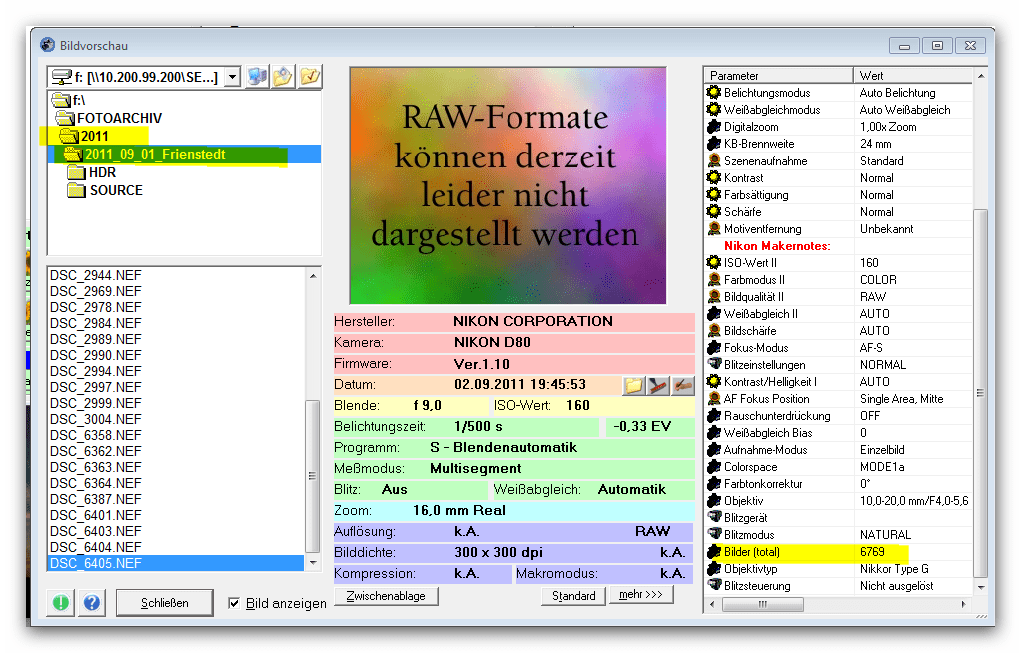The height and width of the screenshot is (653, 1021).
Task: Open the drive selection dropdown
Action: (232, 77)
